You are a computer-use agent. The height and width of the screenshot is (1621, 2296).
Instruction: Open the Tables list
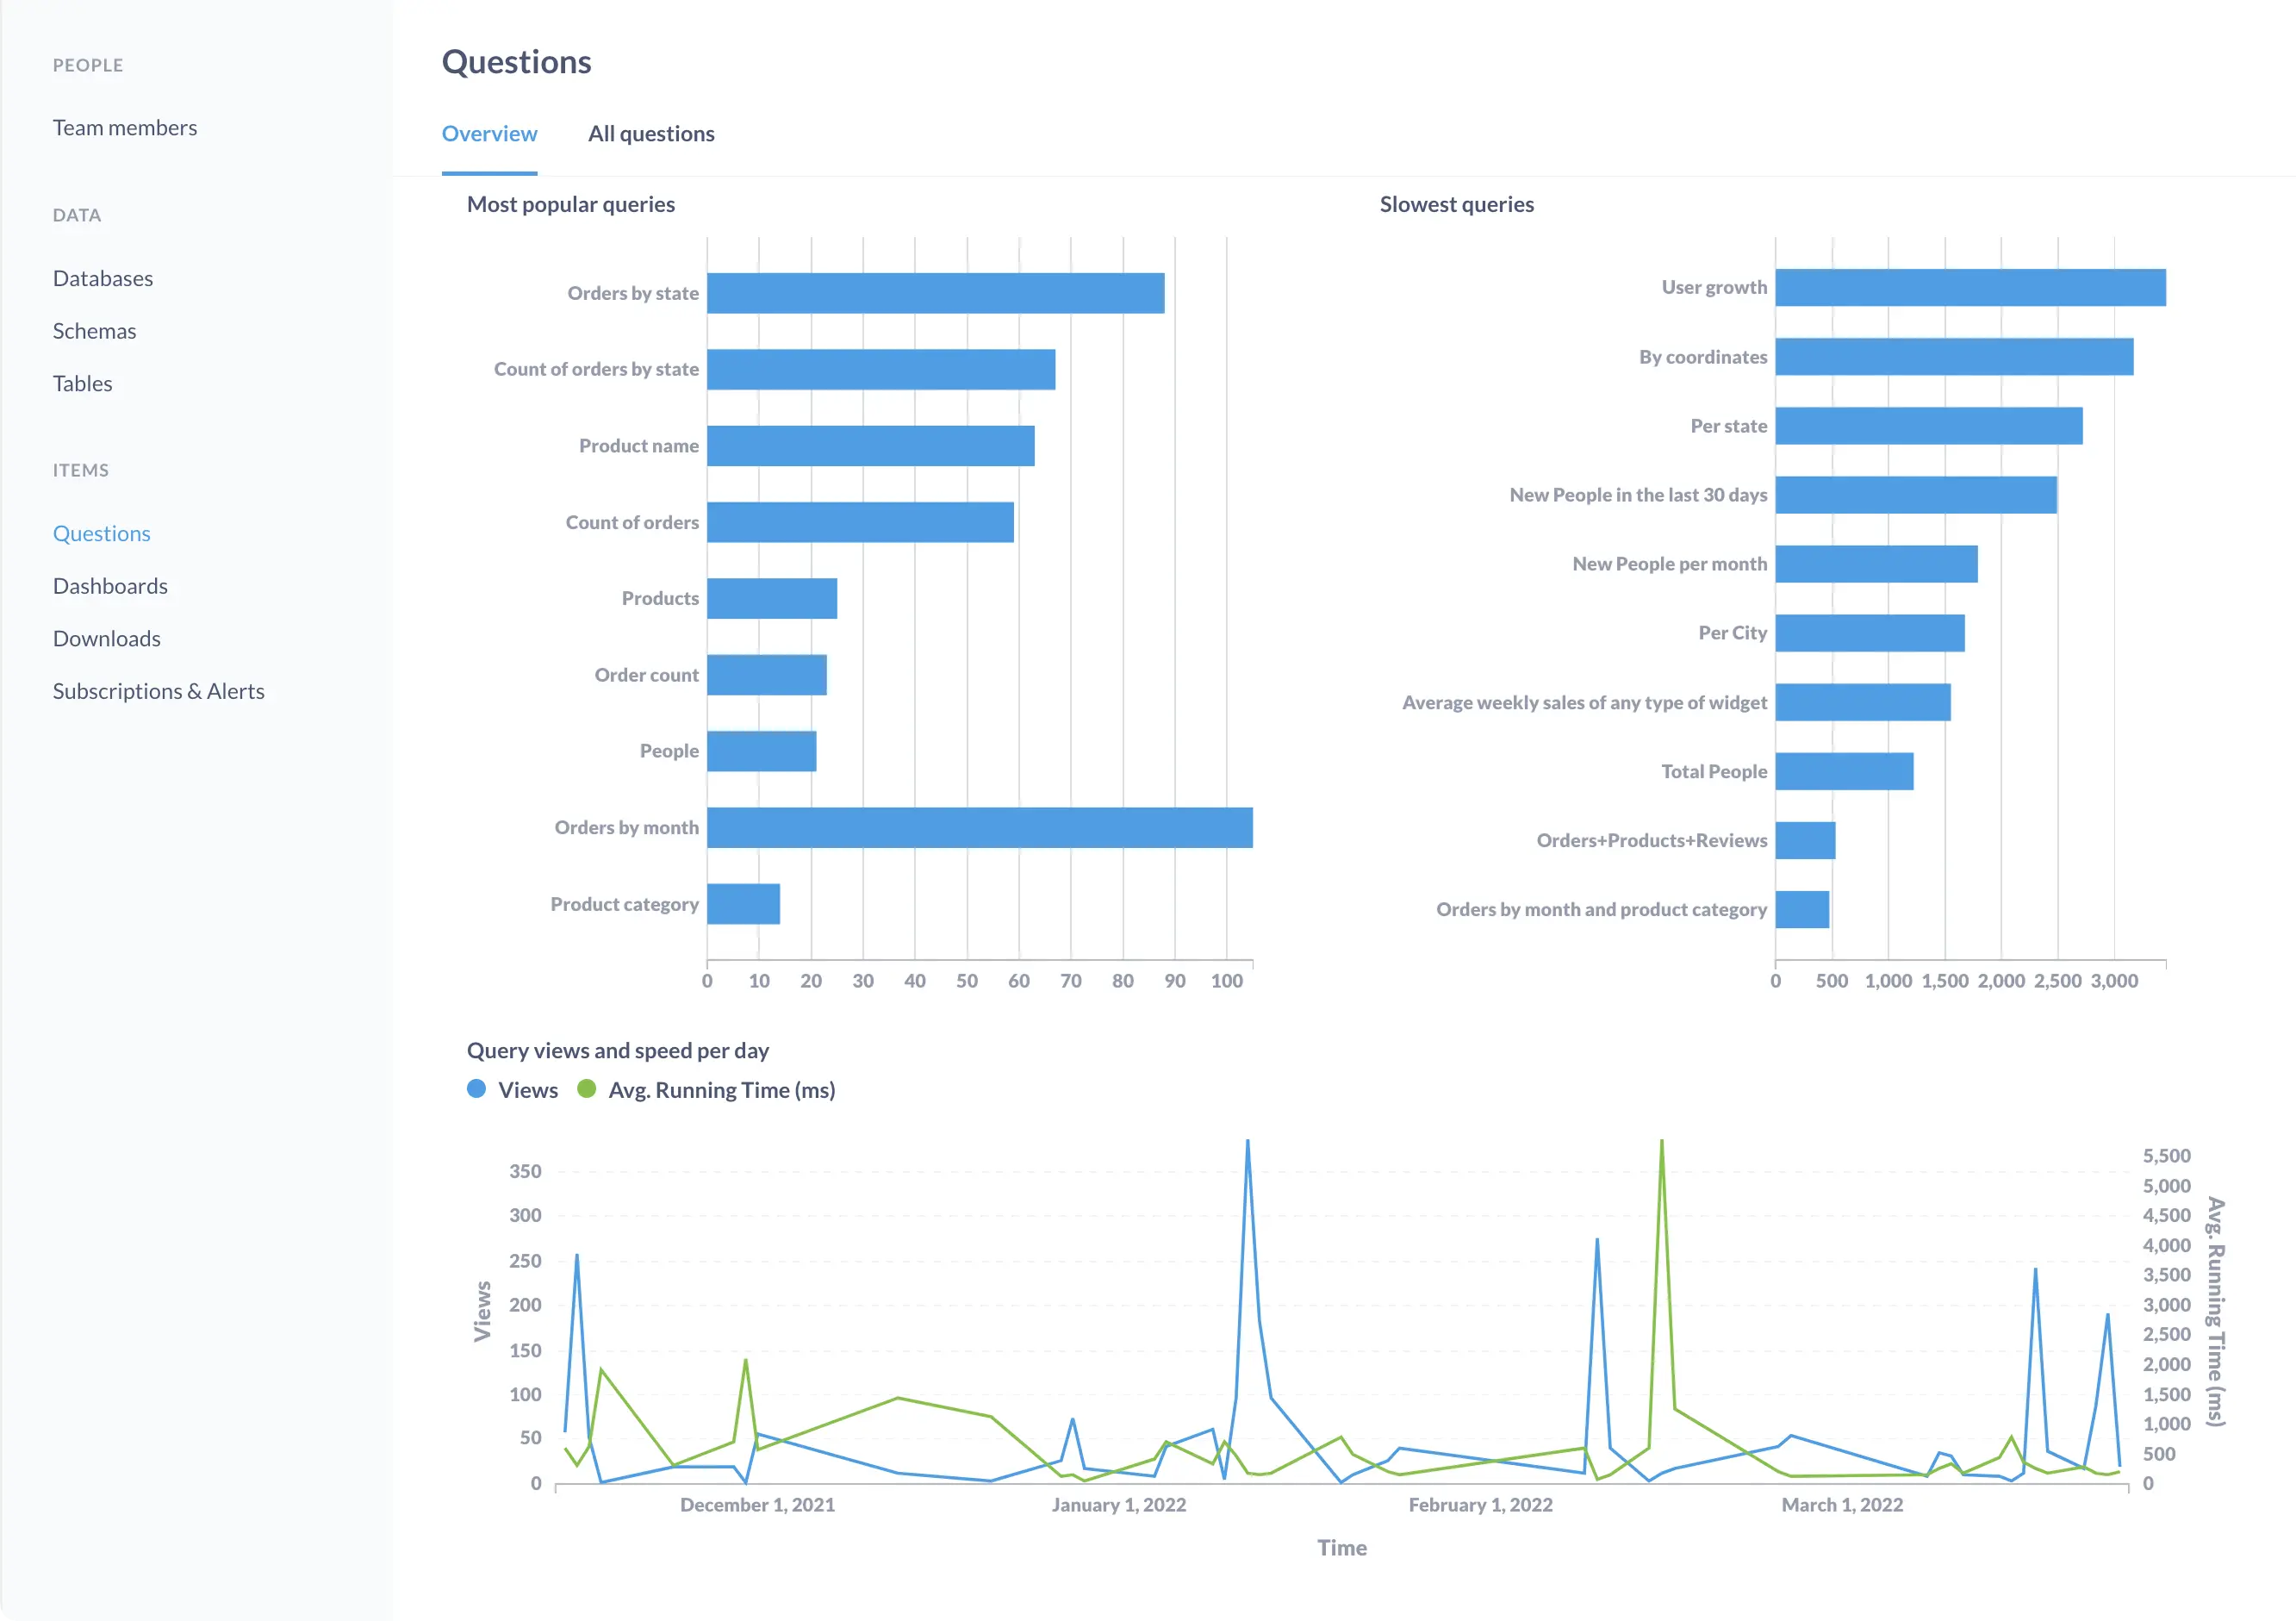83,383
